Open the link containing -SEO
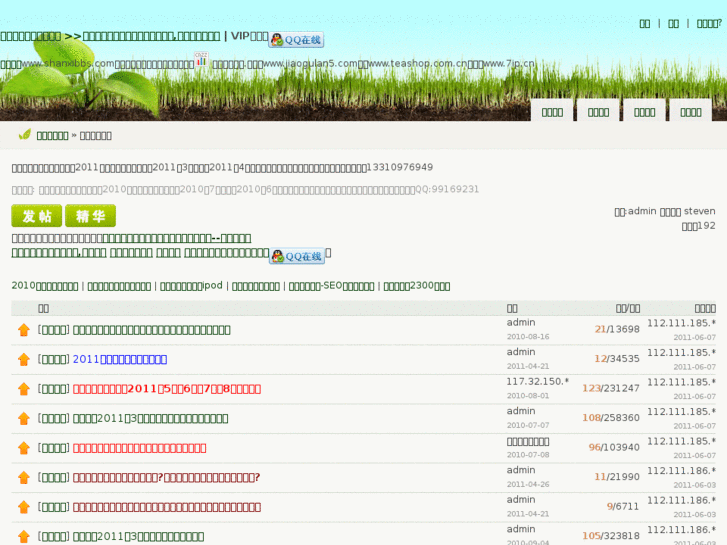This screenshot has height=545, width=727. point(332,286)
